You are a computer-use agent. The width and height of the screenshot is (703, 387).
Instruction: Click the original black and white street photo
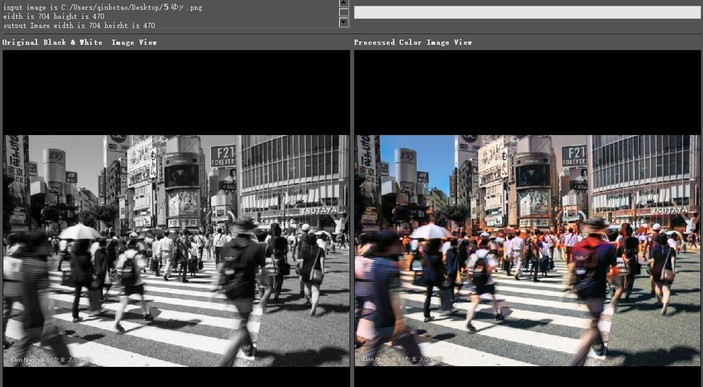pyautogui.click(x=176, y=251)
